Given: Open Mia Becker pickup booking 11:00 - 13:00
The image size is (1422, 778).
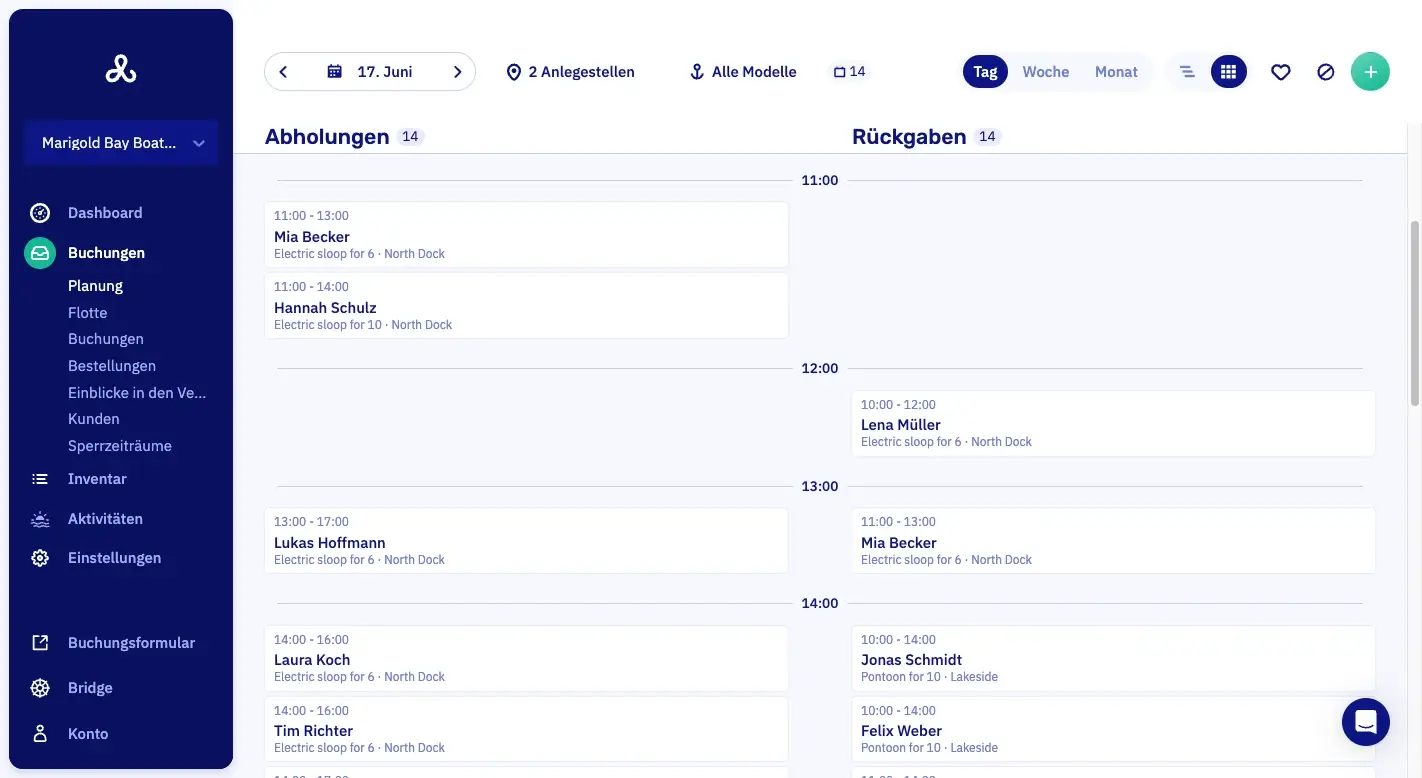Looking at the screenshot, I should pos(526,235).
